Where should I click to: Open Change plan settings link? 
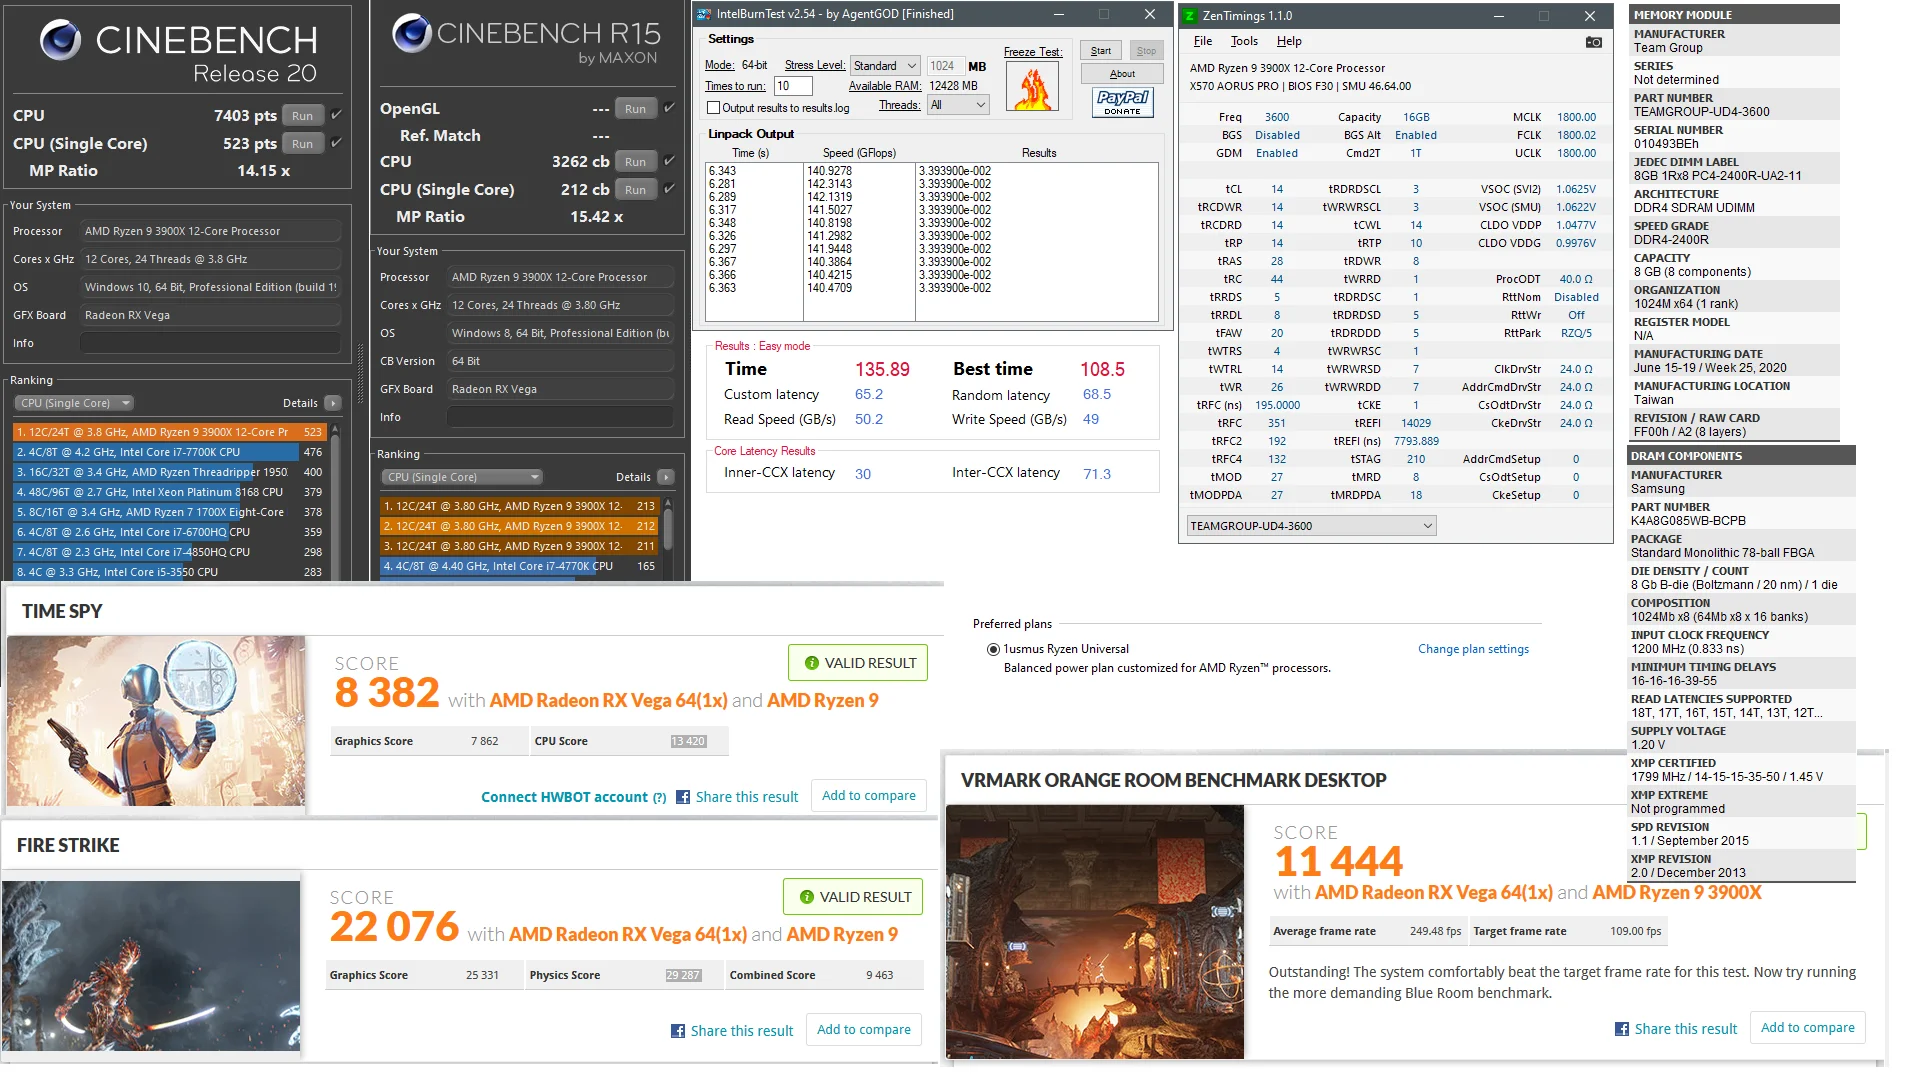coord(1473,649)
